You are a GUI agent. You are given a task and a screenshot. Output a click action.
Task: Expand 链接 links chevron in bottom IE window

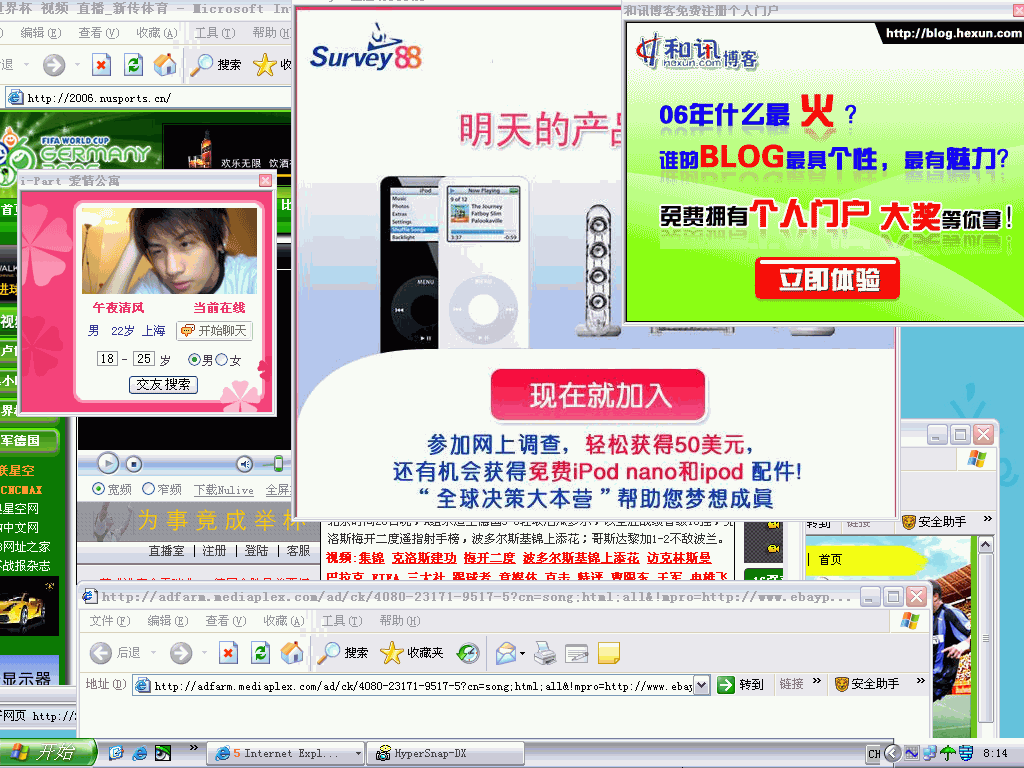pyautogui.click(x=816, y=681)
